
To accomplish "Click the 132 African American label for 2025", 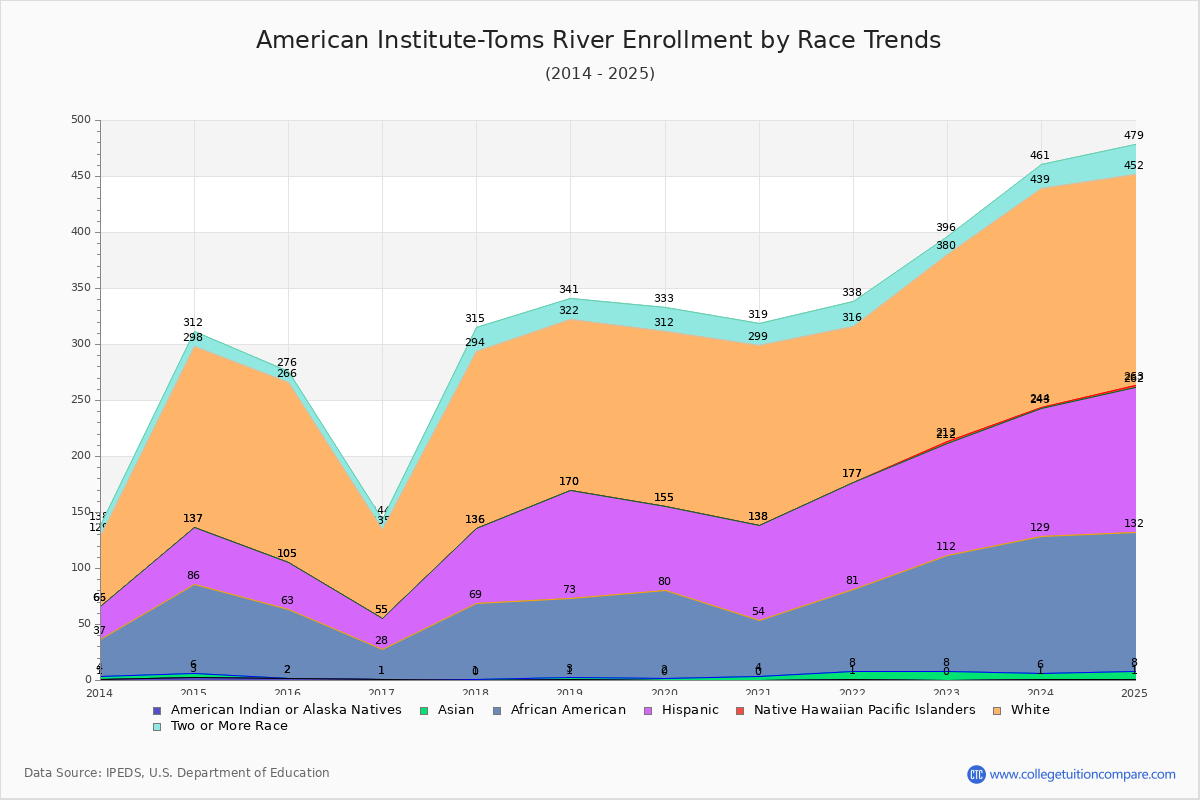I will [1133, 524].
